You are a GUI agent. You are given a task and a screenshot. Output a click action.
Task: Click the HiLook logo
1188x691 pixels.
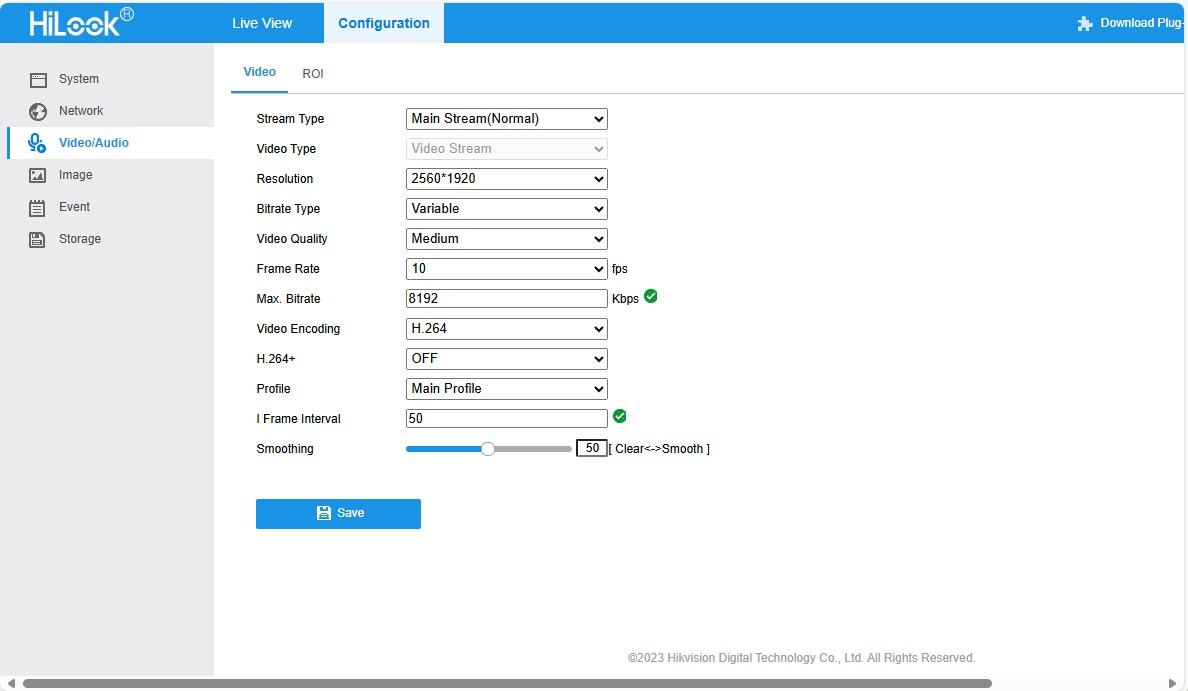(81, 22)
